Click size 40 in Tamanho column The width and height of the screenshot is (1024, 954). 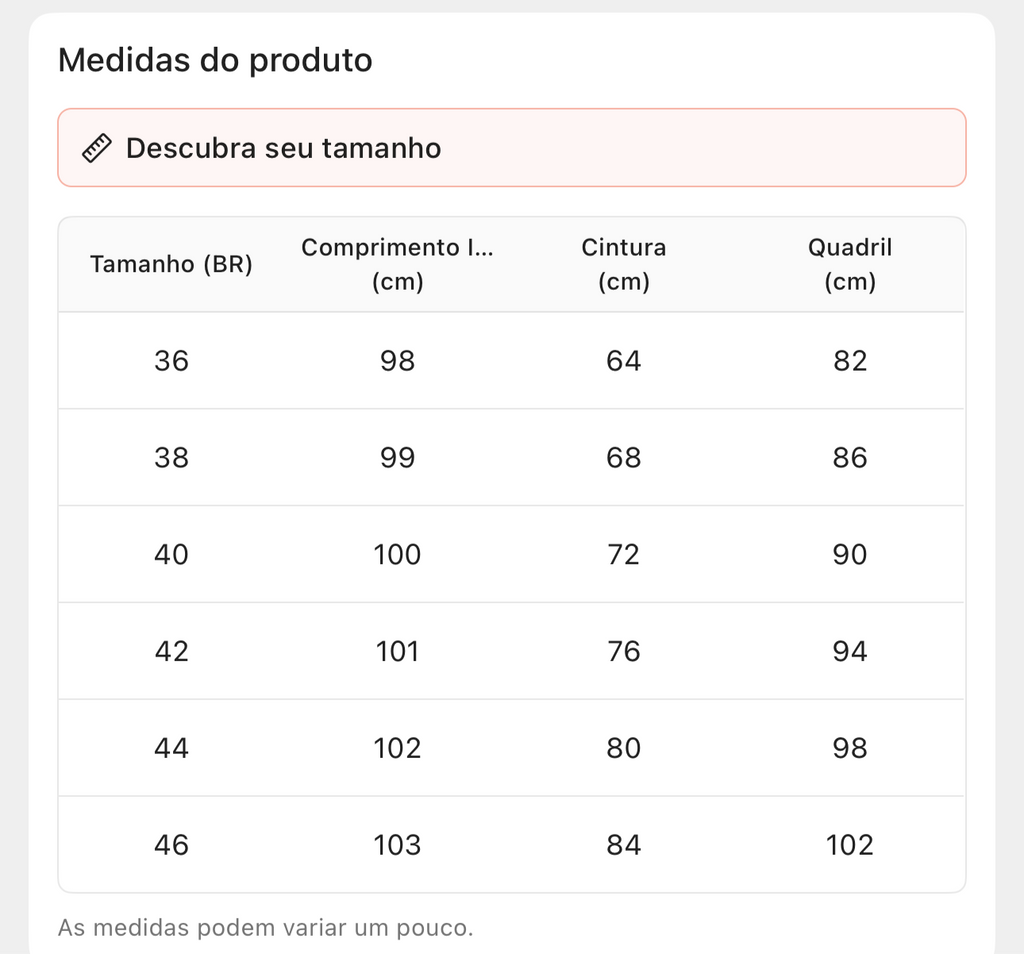(171, 555)
